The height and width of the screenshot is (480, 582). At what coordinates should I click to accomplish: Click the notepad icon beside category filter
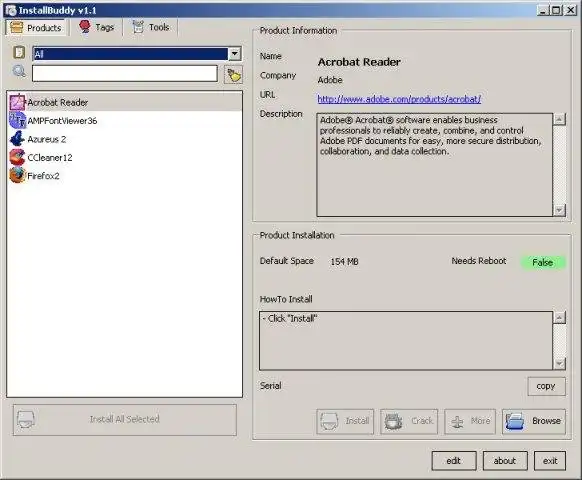point(19,52)
